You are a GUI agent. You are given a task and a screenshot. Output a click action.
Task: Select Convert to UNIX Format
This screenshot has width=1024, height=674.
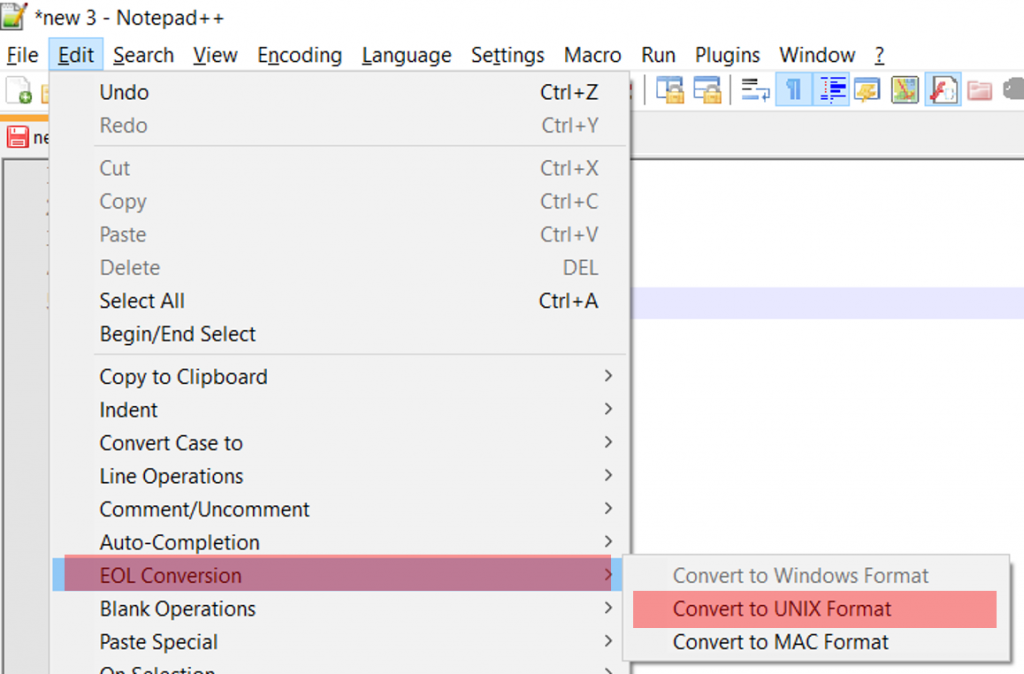tap(815, 609)
